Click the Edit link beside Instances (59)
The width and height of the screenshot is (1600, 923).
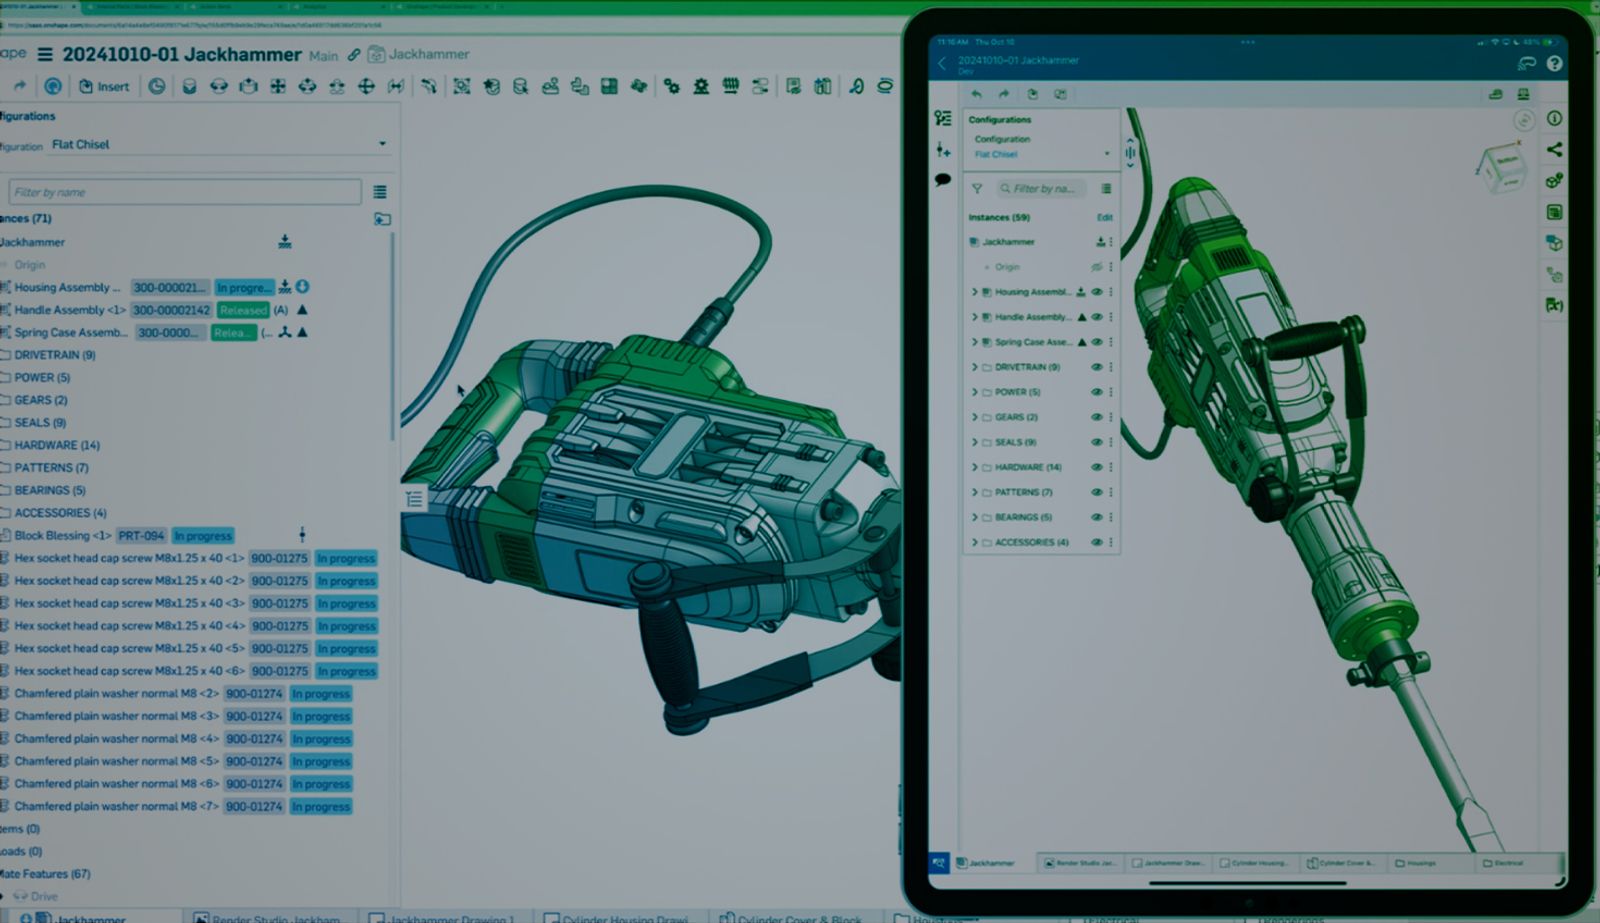click(1104, 217)
